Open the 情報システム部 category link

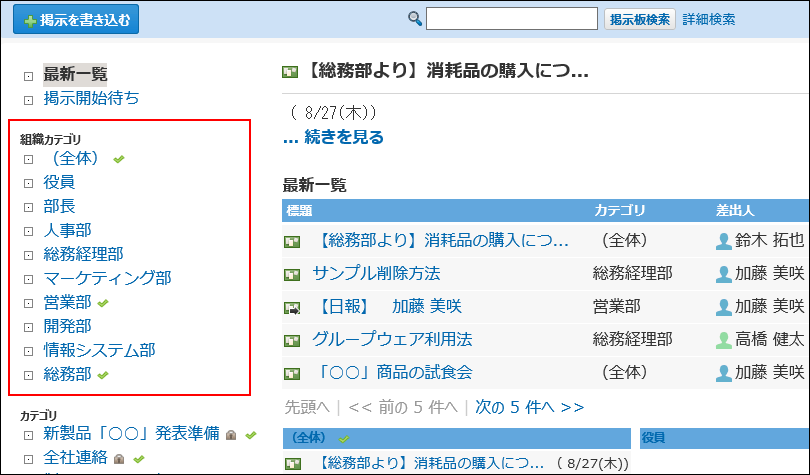tap(99, 350)
